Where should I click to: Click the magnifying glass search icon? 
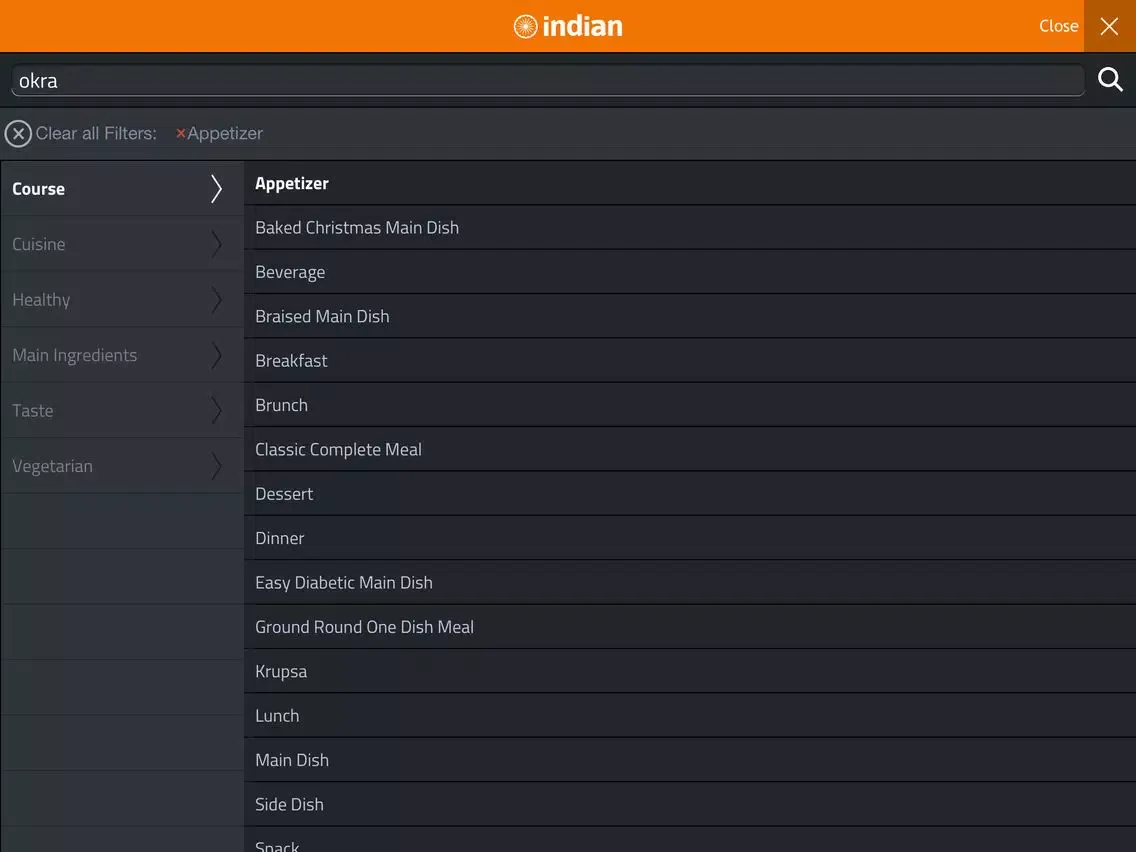(1110, 80)
